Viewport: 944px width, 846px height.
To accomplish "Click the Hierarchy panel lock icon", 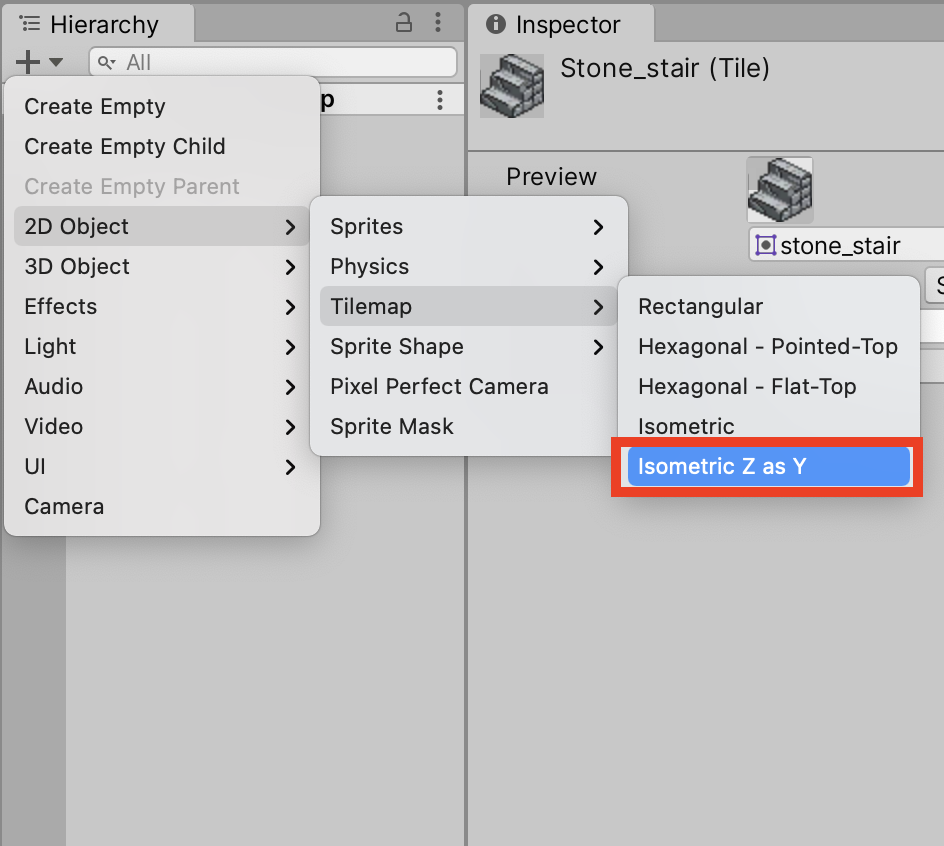I will pyautogui.click(x=403, y=23).
